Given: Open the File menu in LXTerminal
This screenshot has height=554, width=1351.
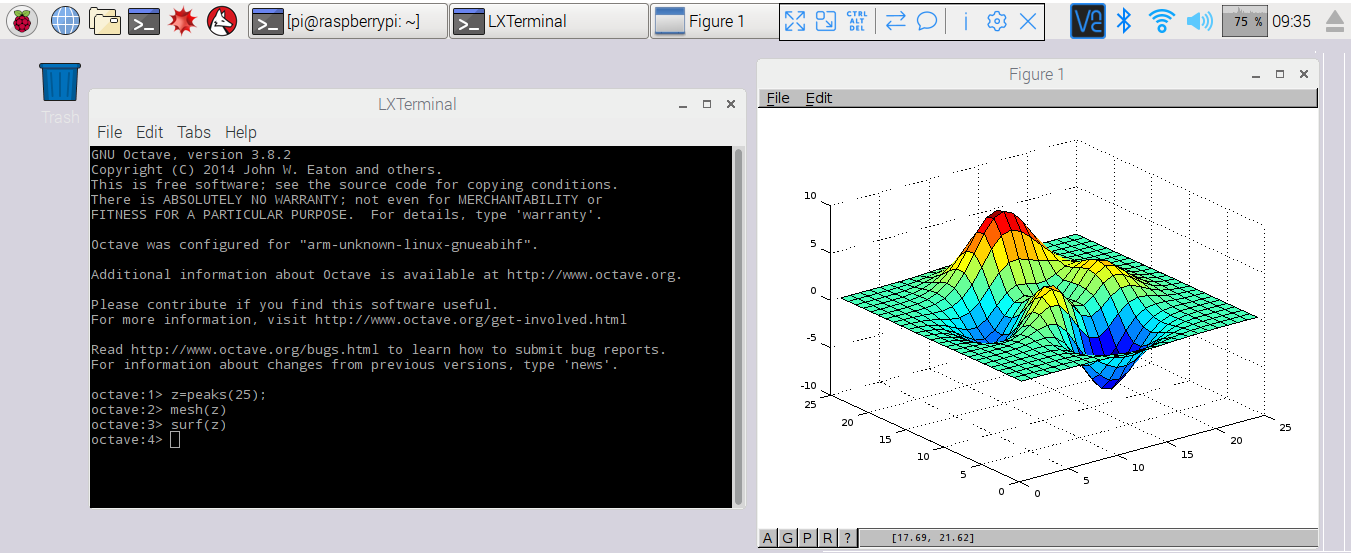Looking at the screenshot, I should 109,132.
